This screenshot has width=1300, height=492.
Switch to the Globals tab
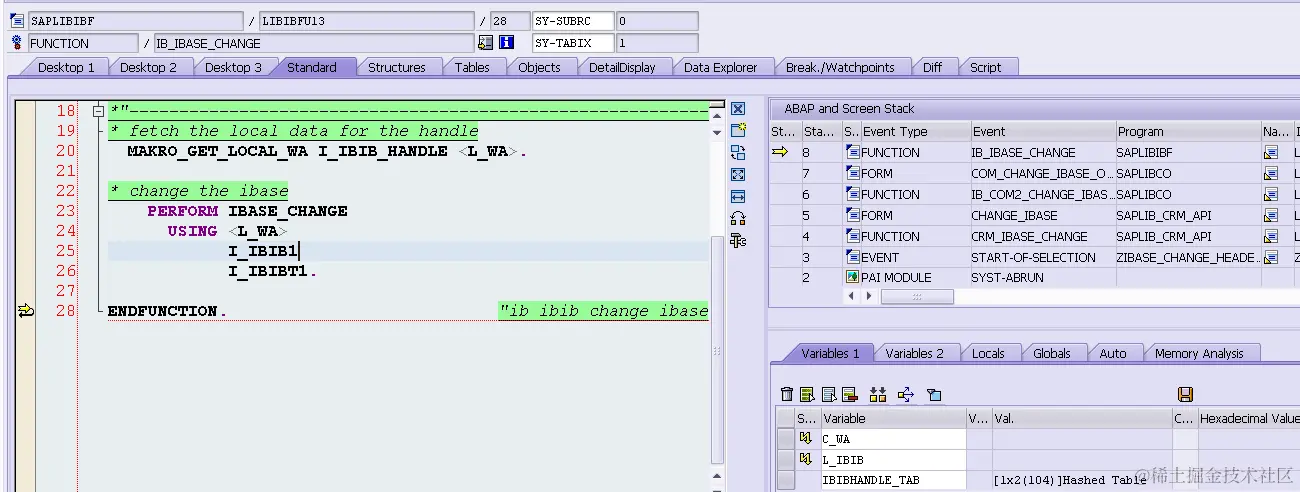click(1052, 353)
